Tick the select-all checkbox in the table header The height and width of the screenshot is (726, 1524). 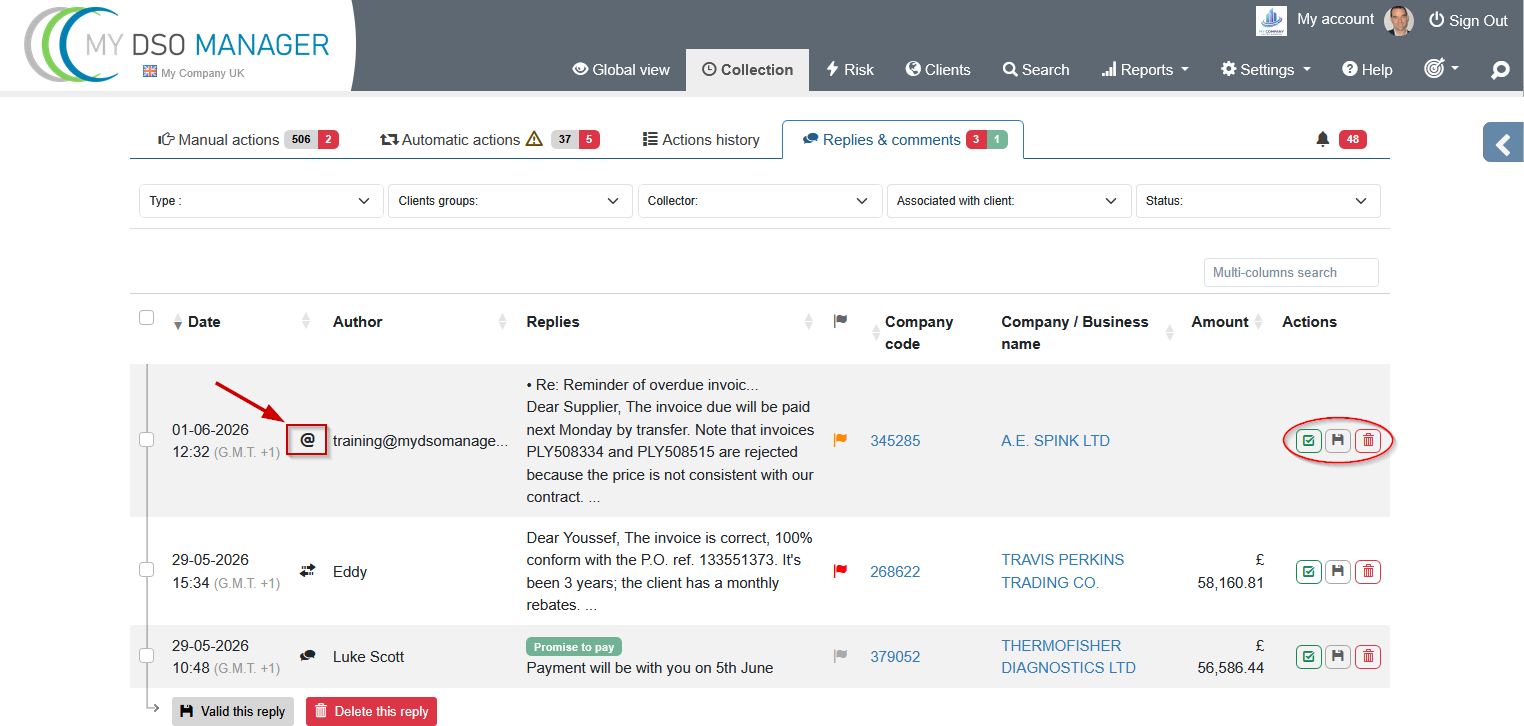point(146,318)
